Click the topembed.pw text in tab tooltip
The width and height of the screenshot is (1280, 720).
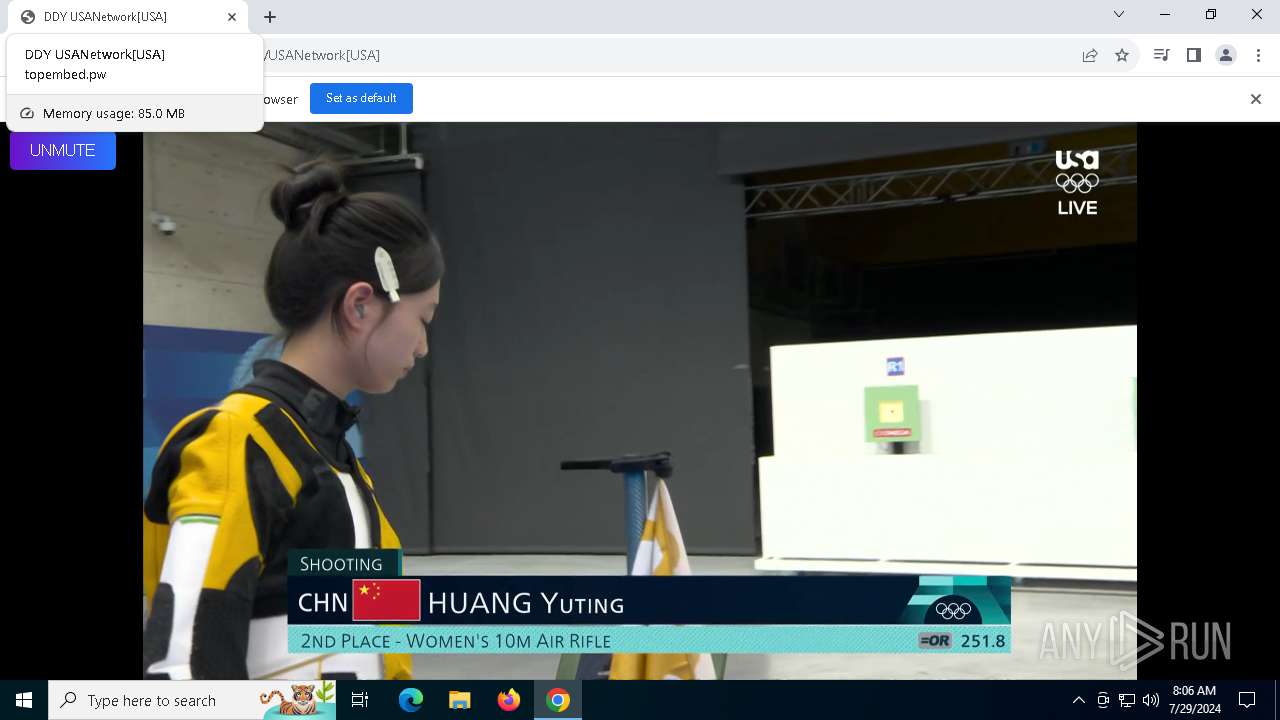click(66, 74)
